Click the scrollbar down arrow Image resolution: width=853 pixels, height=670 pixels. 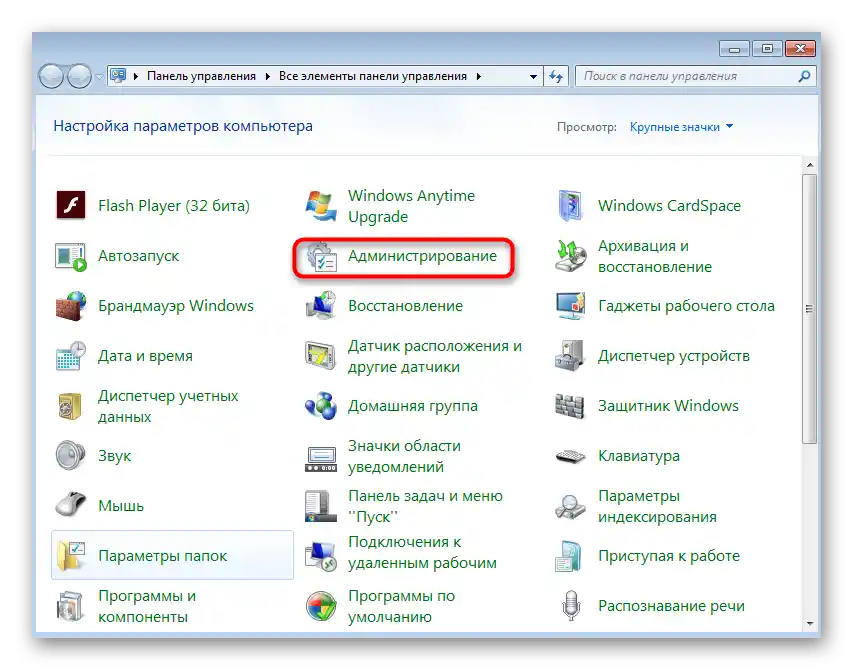pos(809,624)
